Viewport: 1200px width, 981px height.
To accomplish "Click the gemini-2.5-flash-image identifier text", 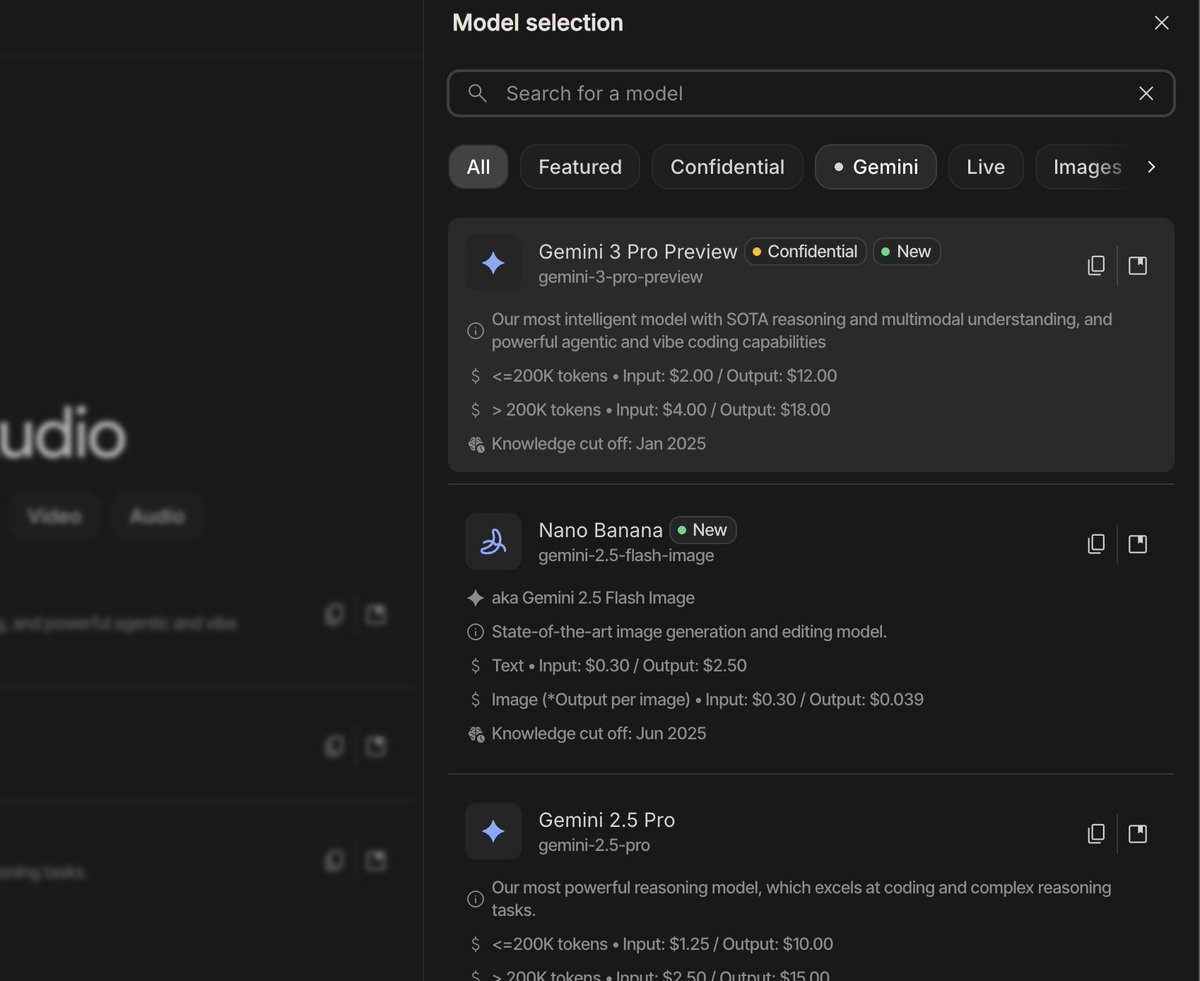I will tap(626, 555).
